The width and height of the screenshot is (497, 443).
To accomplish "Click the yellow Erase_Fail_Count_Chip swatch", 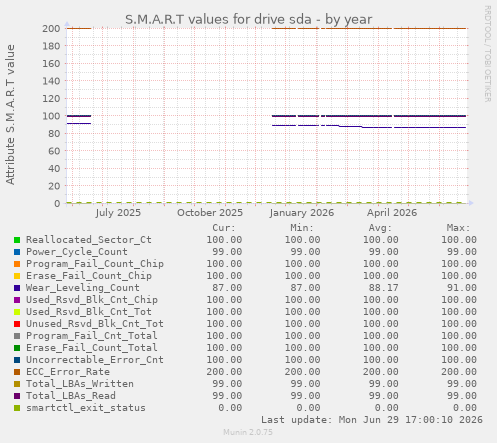I will (17, 276).
